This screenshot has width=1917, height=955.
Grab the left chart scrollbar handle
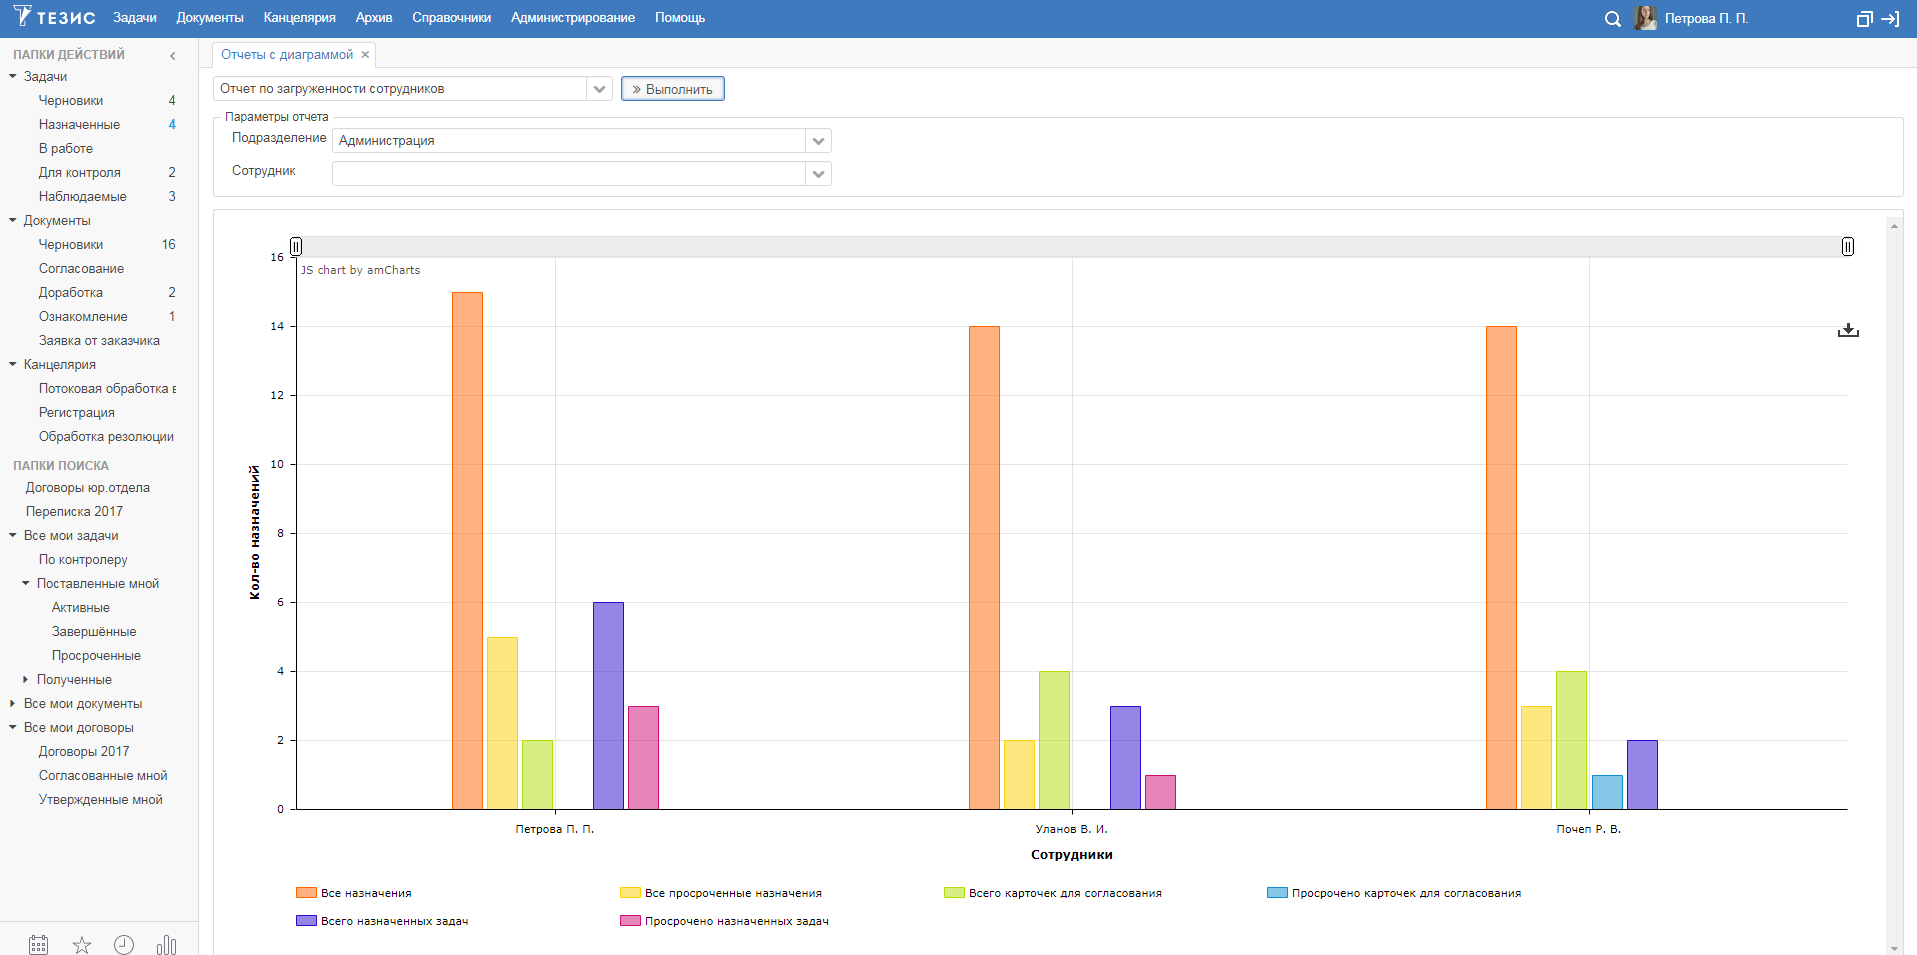[296, 247]
